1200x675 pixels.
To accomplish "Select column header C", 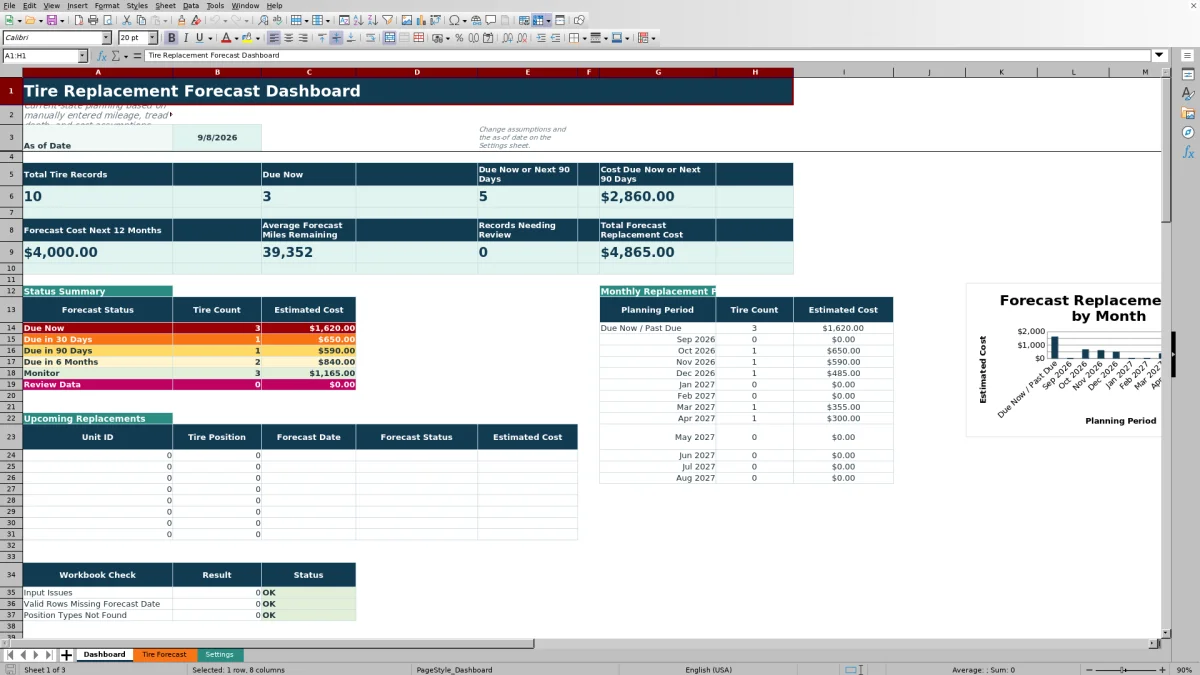I will pos(309,72).
